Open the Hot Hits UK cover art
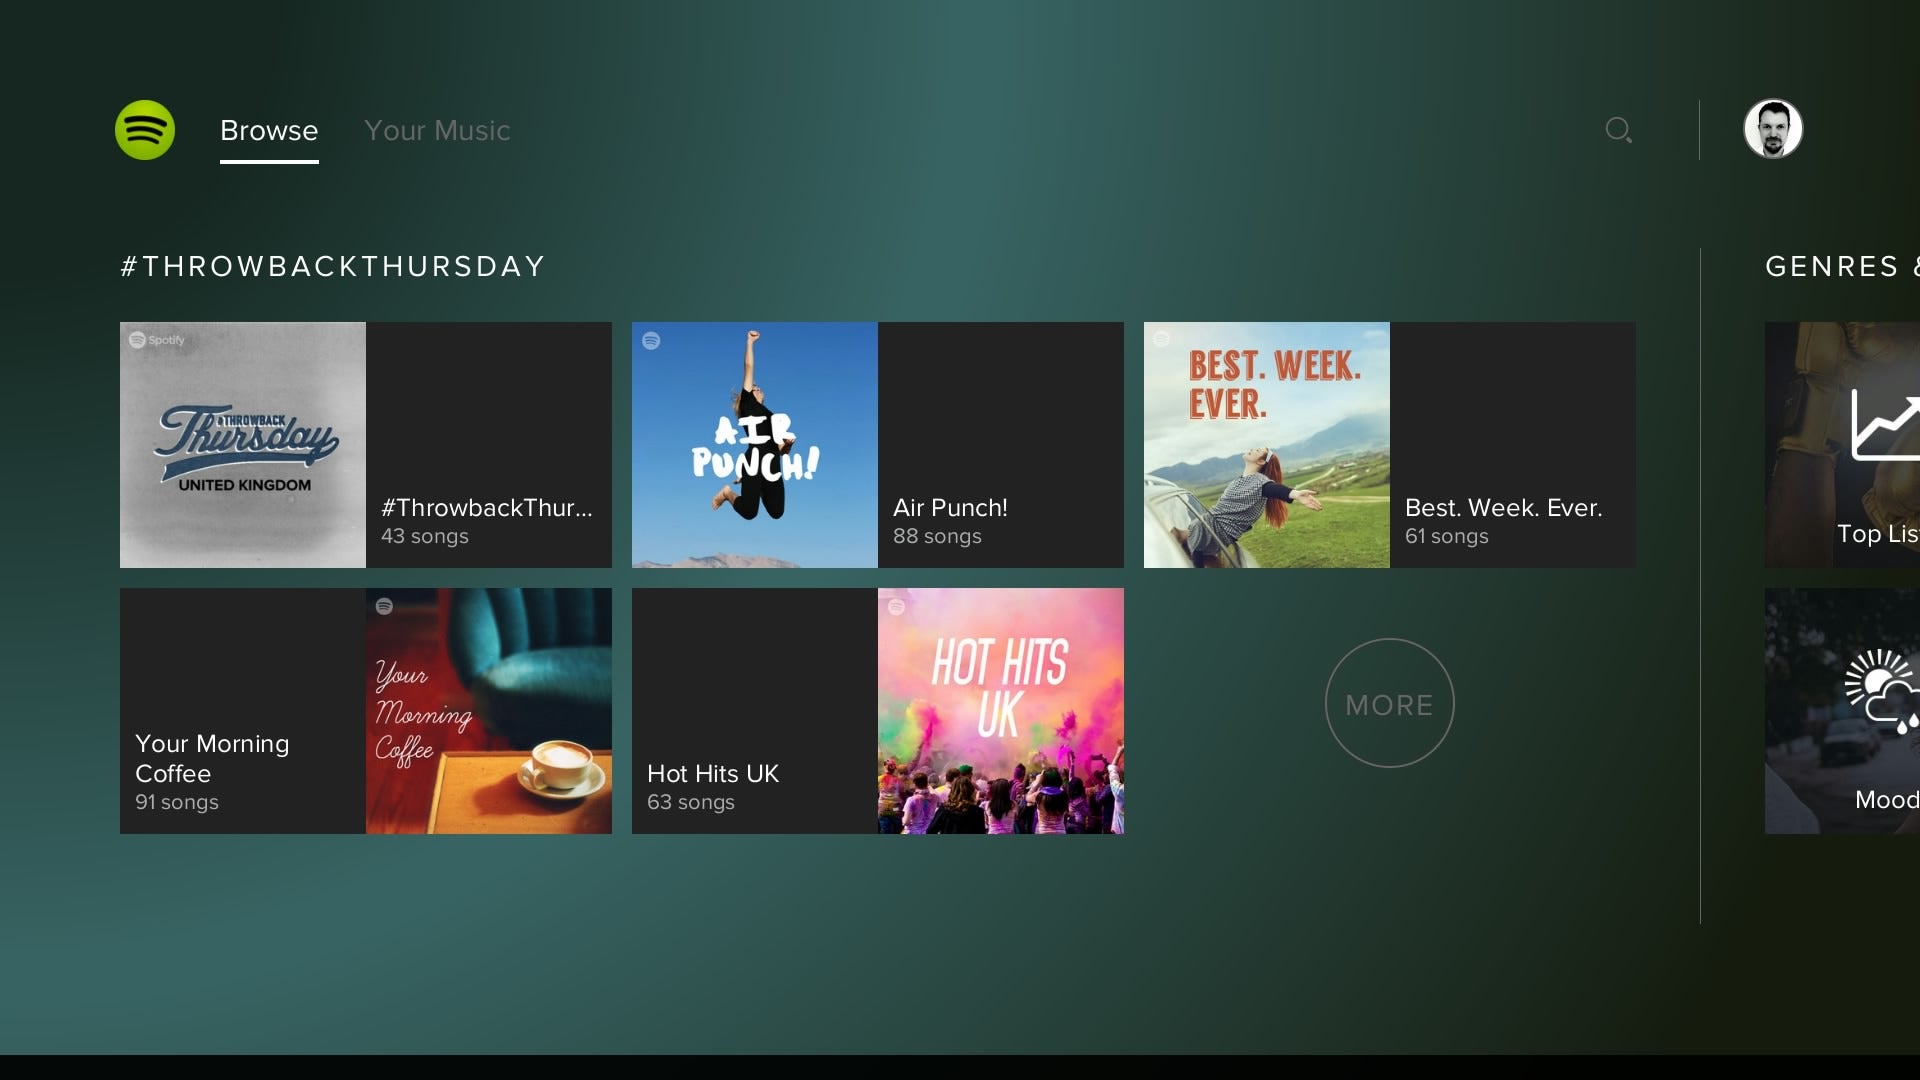 pyautogui.click(x=1001, y=711)
